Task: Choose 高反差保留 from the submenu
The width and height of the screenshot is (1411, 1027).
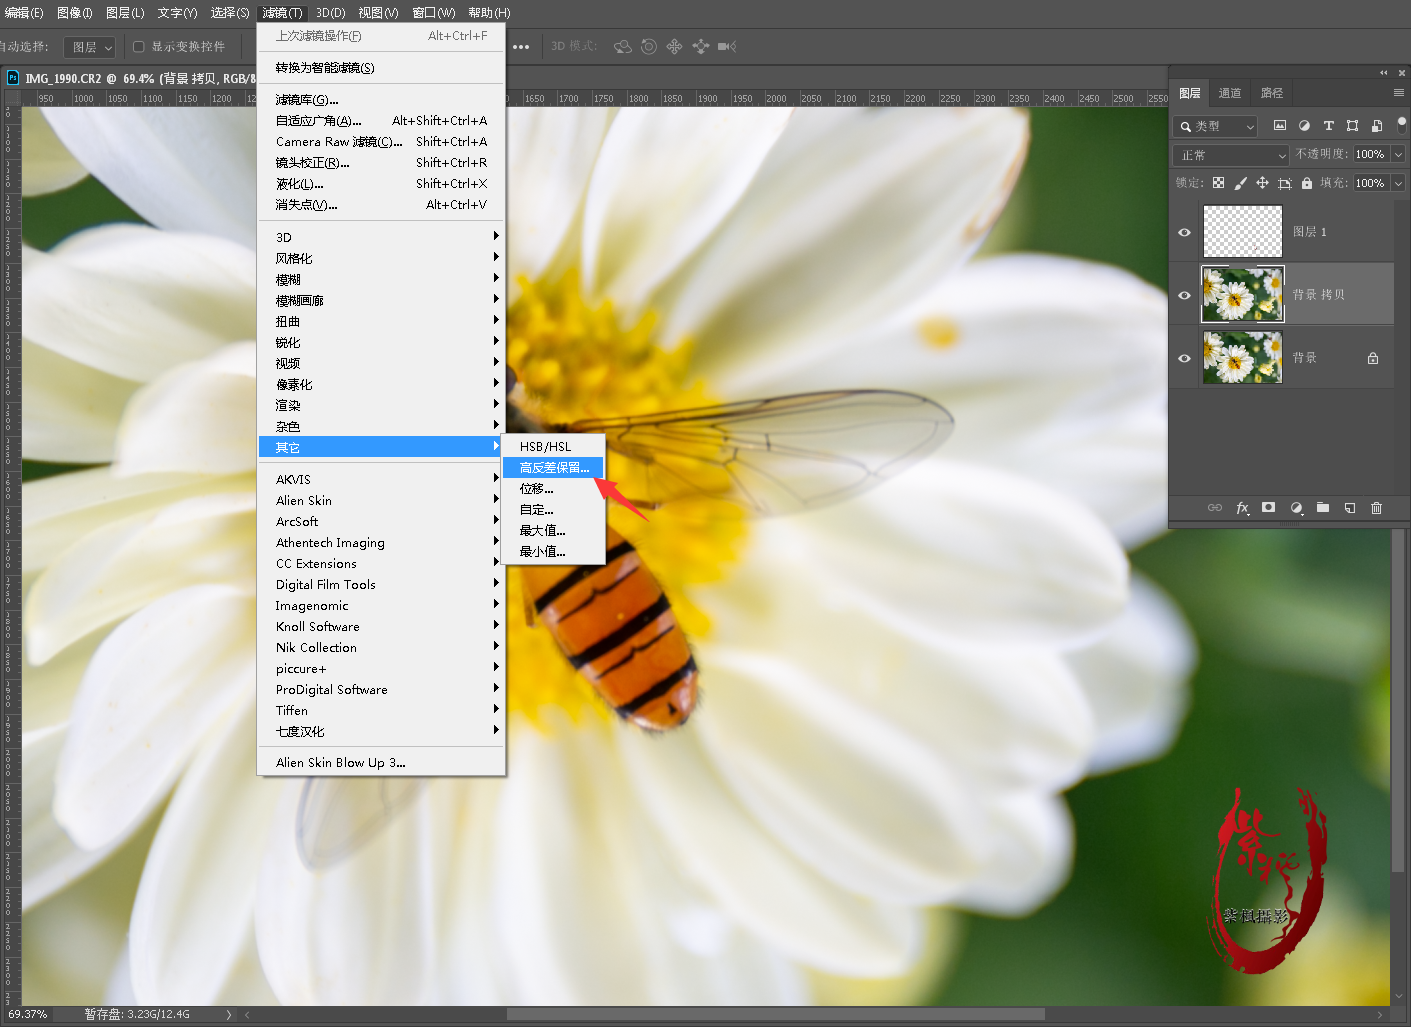Action: 554,468
